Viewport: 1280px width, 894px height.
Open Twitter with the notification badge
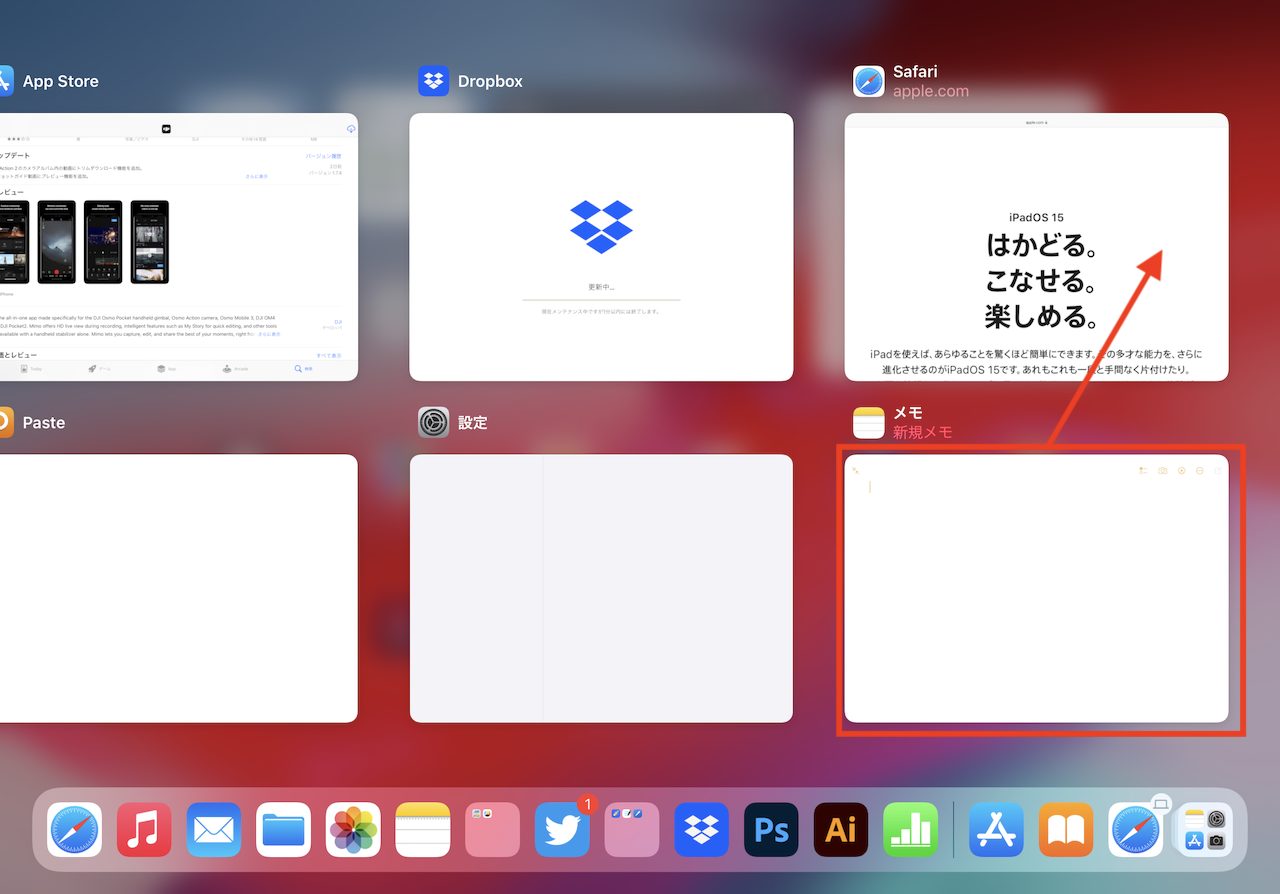coord(562,830)
